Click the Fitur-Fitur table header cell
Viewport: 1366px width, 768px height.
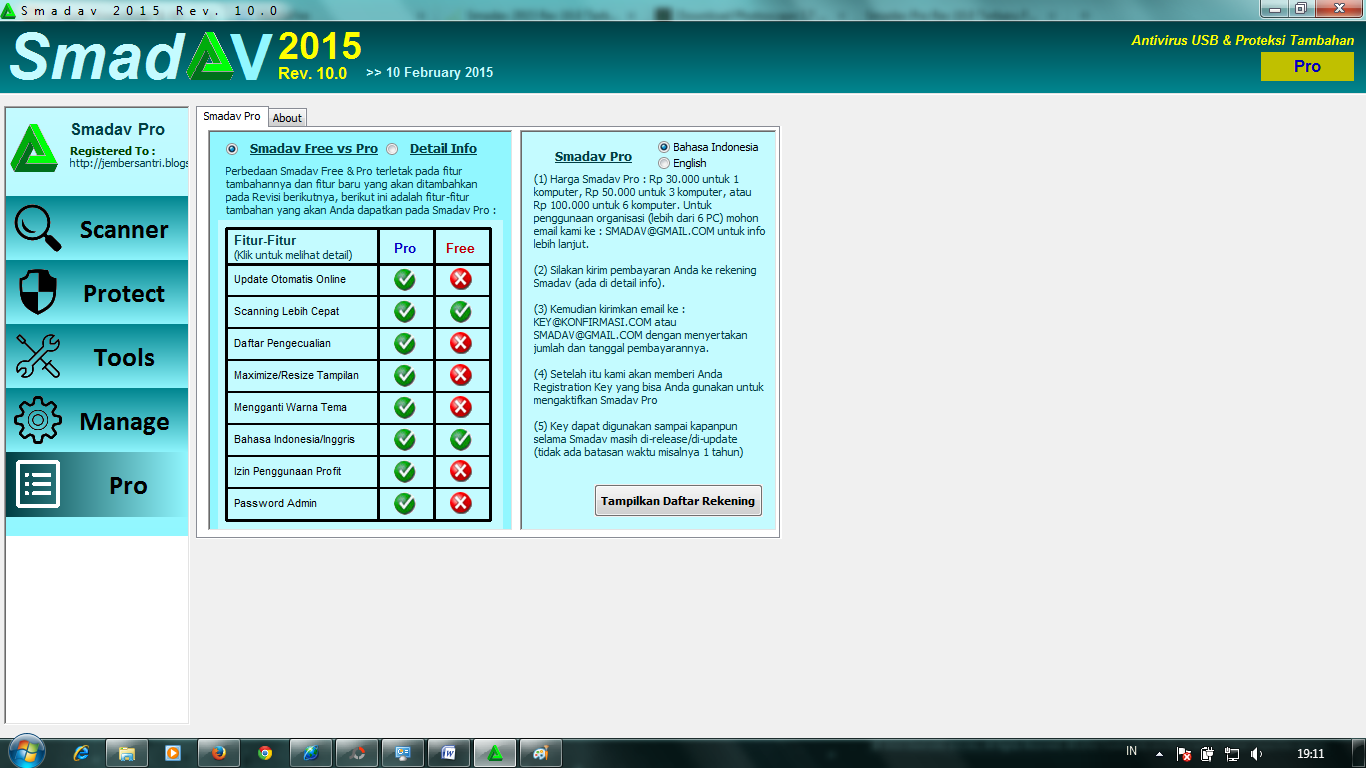pyautogui.click(x=302, y=247)
